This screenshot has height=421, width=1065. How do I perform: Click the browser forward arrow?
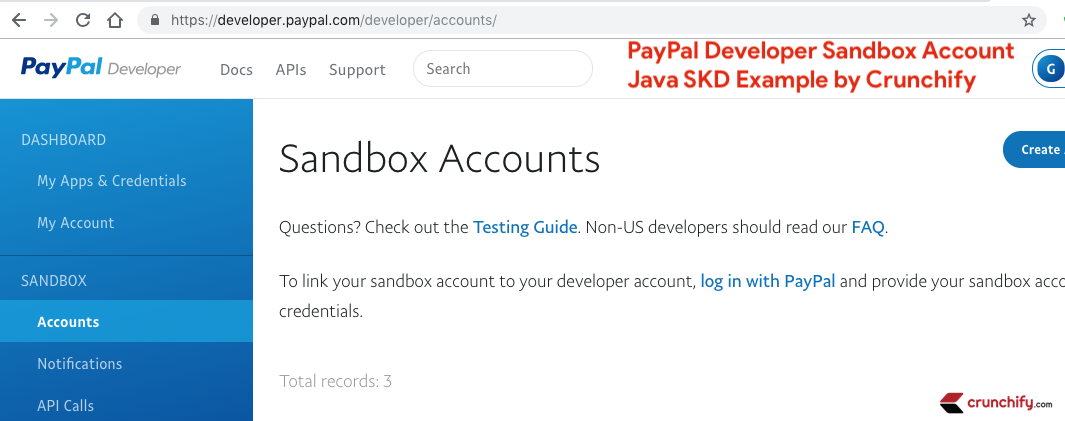[x=51, y=20]
